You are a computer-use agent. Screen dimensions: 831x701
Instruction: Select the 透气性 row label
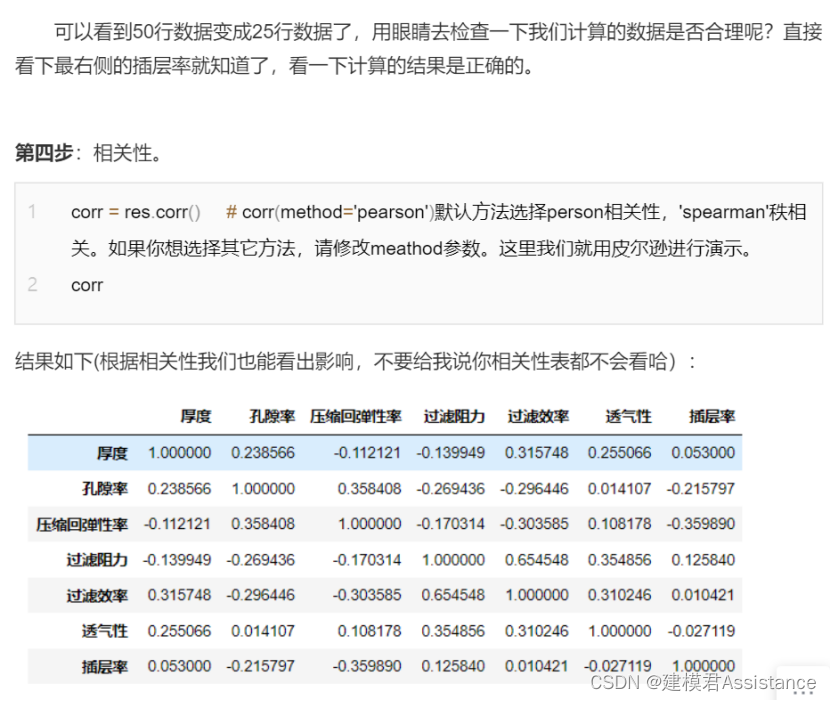point(104,631)
